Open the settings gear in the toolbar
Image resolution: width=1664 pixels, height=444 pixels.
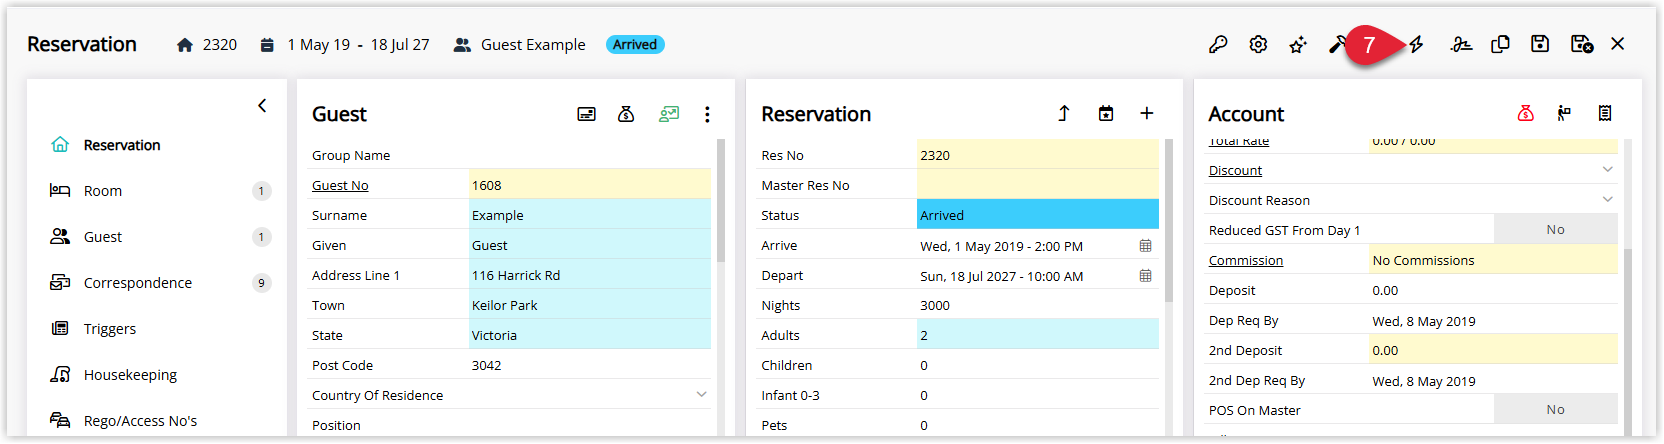[1258, 44]
